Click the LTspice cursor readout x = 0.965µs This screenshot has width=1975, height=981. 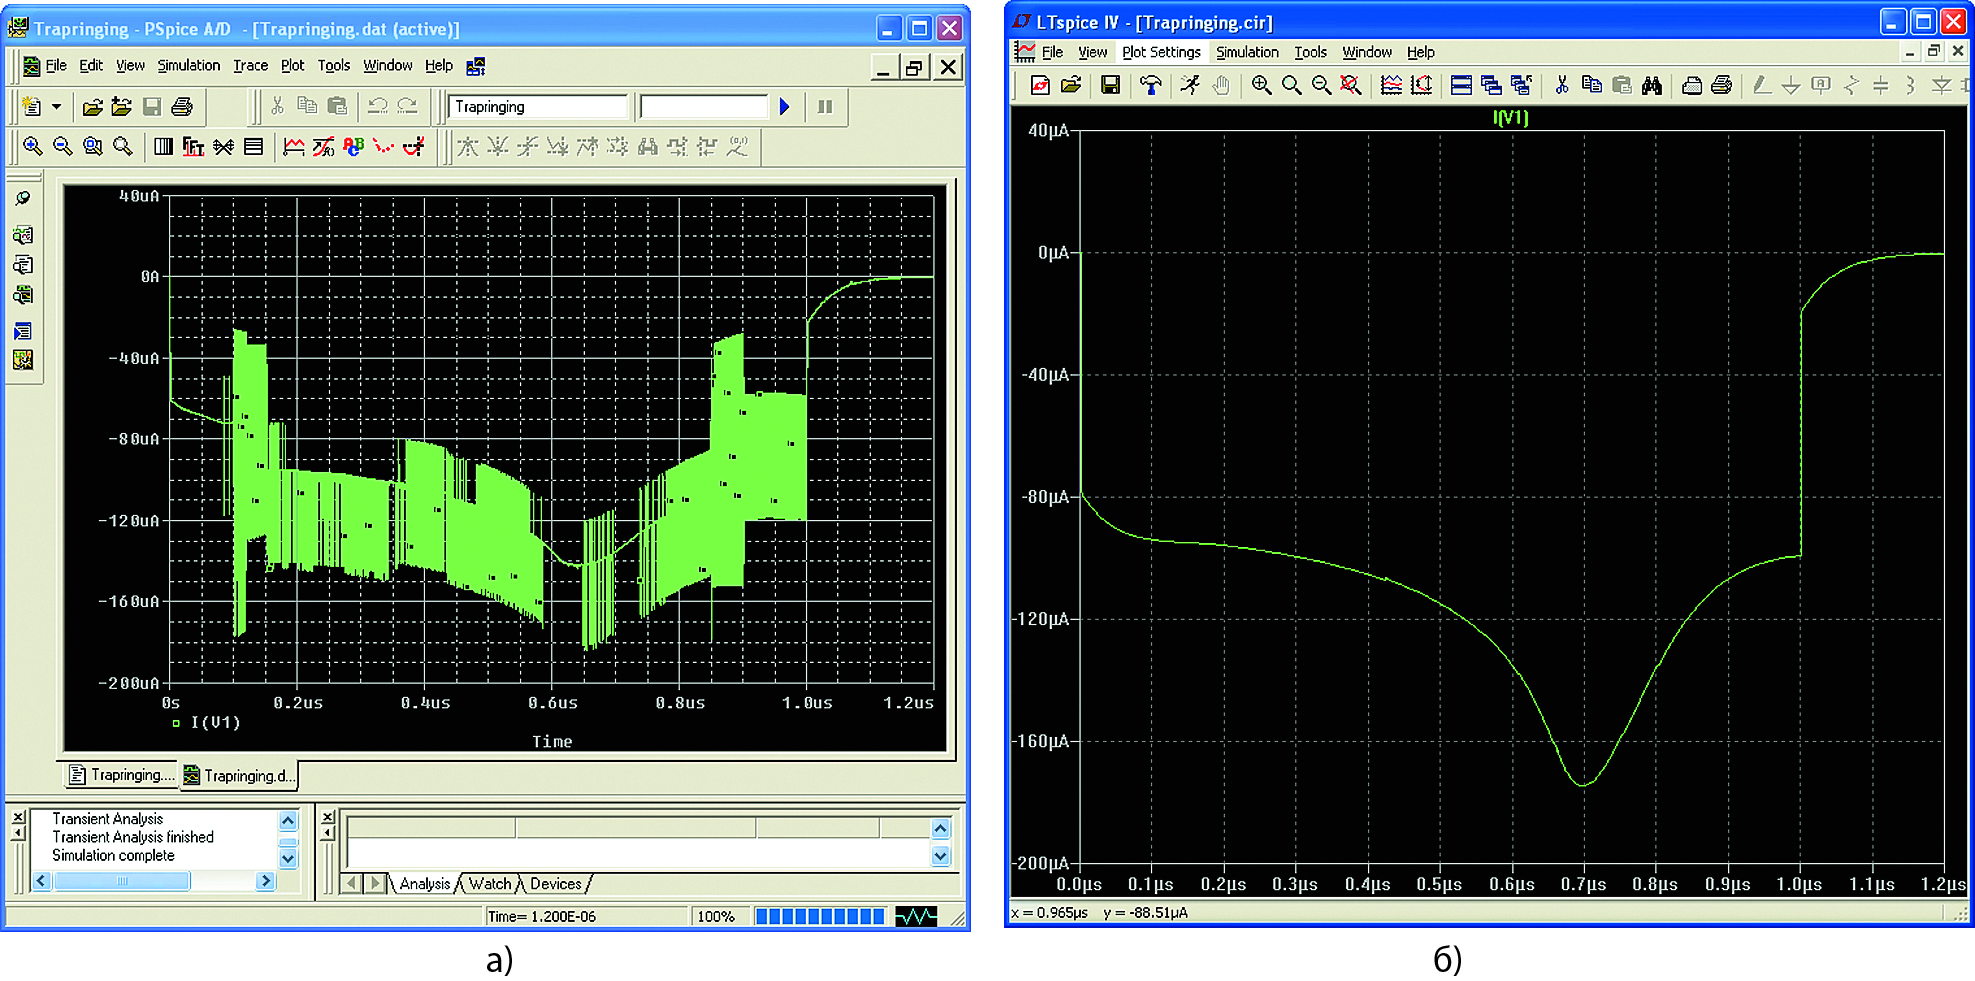click(x=1049, y=913)
